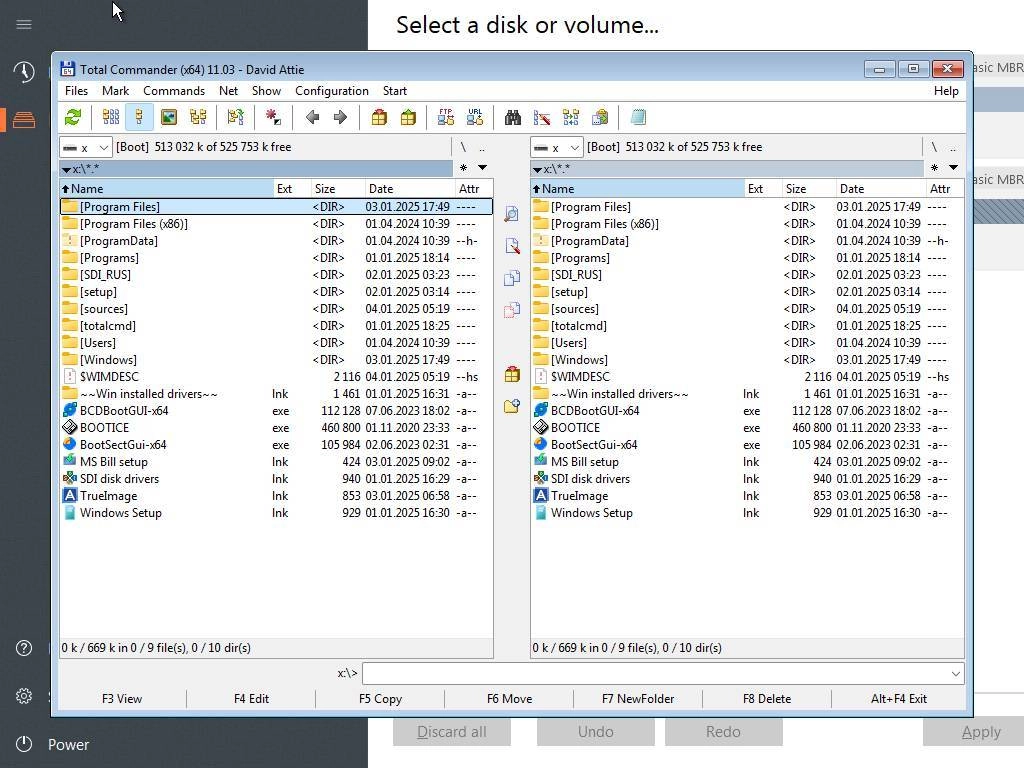This screenshot has height=768, width=1024.
Task: Open right panel directory history arrow
Action: [953, 168]
